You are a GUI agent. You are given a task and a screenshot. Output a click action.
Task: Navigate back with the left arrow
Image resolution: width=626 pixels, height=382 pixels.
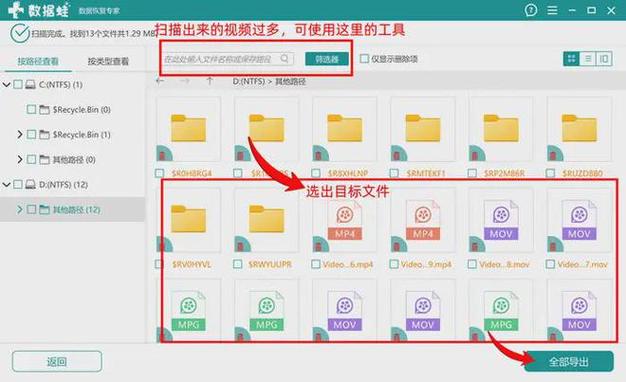160,81
